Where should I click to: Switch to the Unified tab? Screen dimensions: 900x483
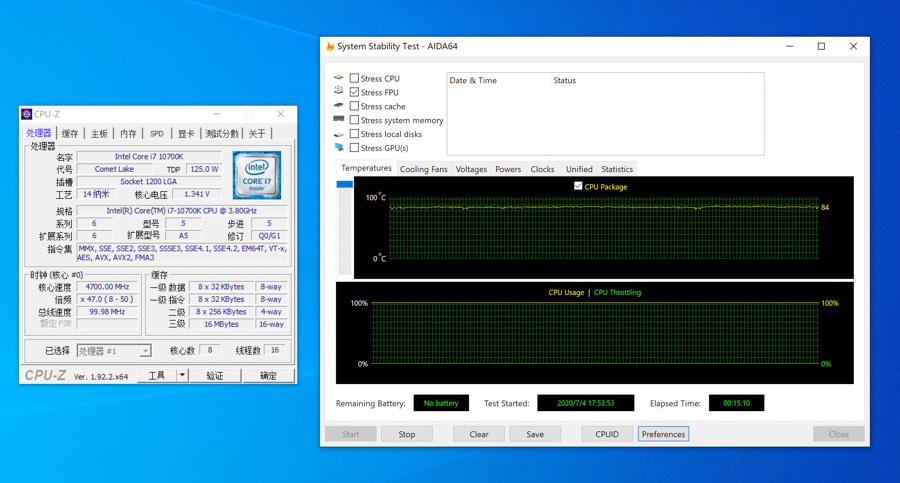[579, 169]
